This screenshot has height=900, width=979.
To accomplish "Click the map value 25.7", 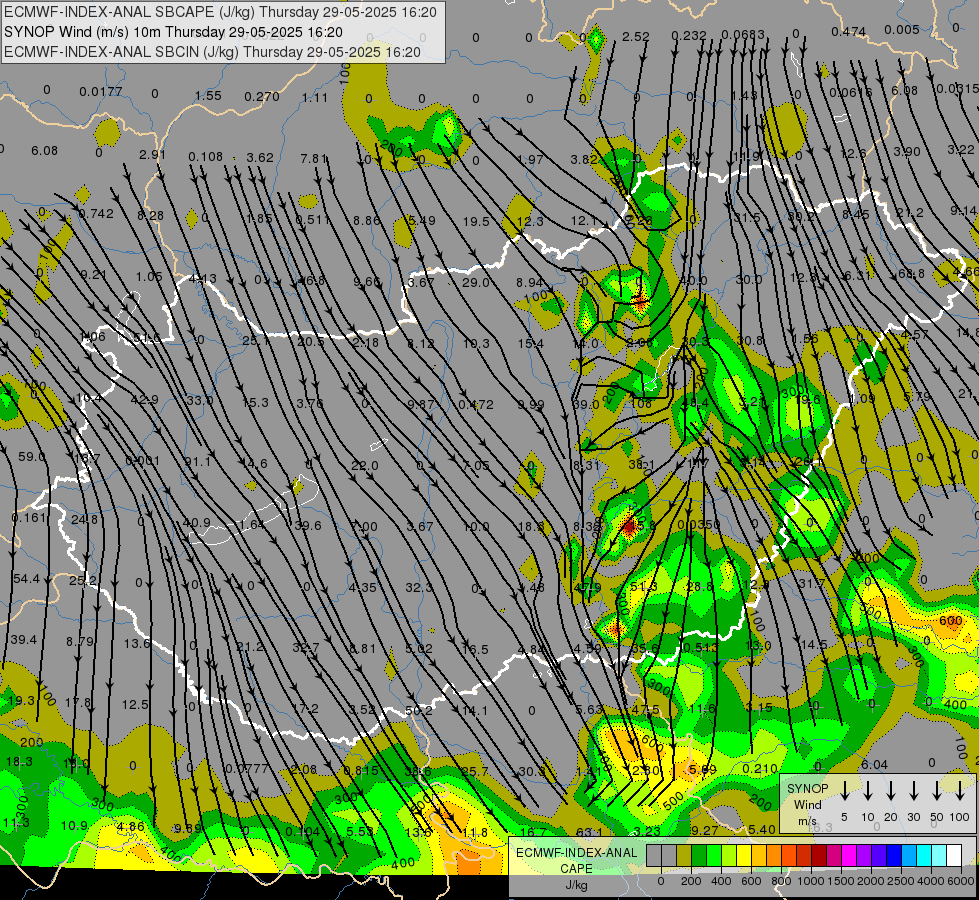I will click(475, 771).
